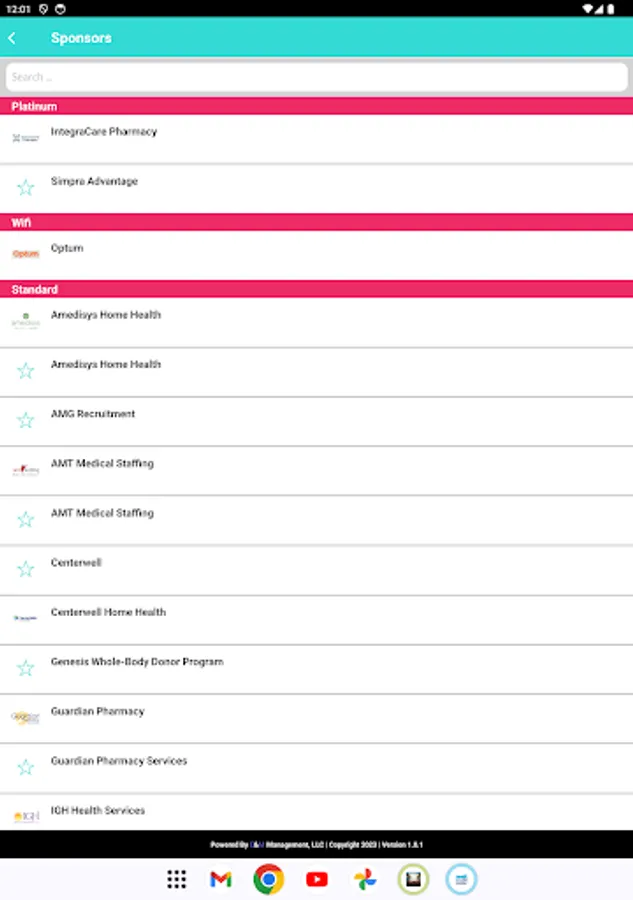Open Chrome from the taskbar
This screenshot has height=900, width=633.
pyautogui.click(x=268, y=879)
